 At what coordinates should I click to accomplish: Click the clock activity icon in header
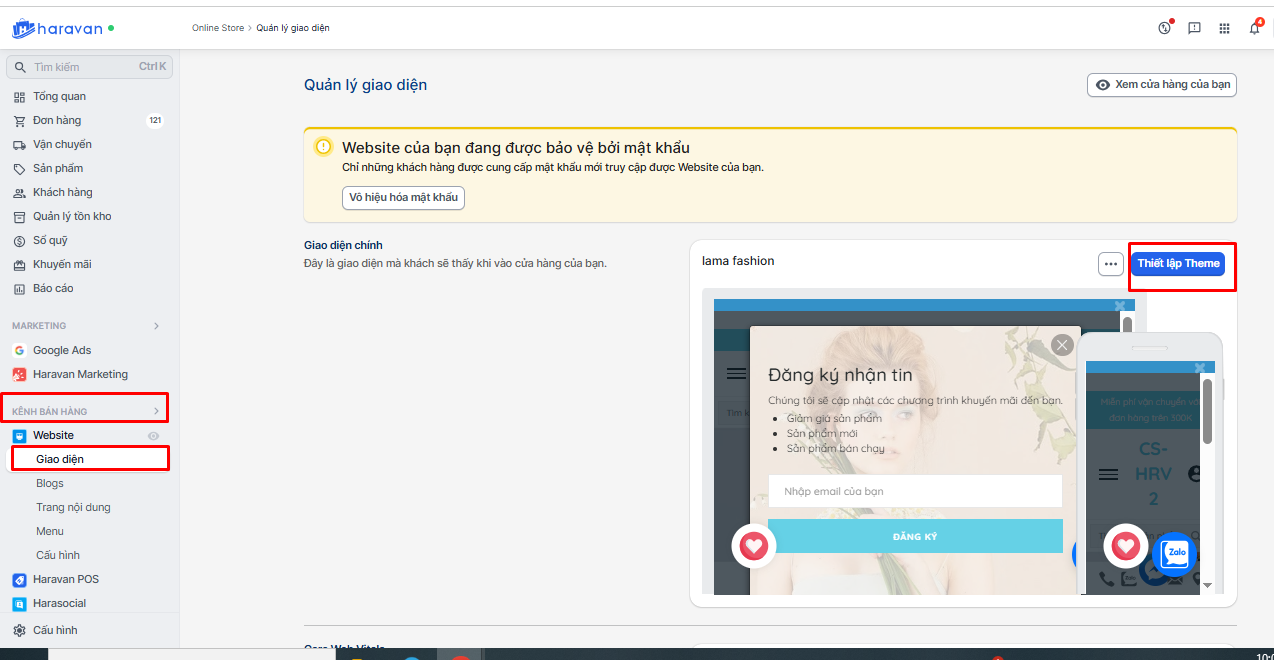click(x=1164, y=28)
